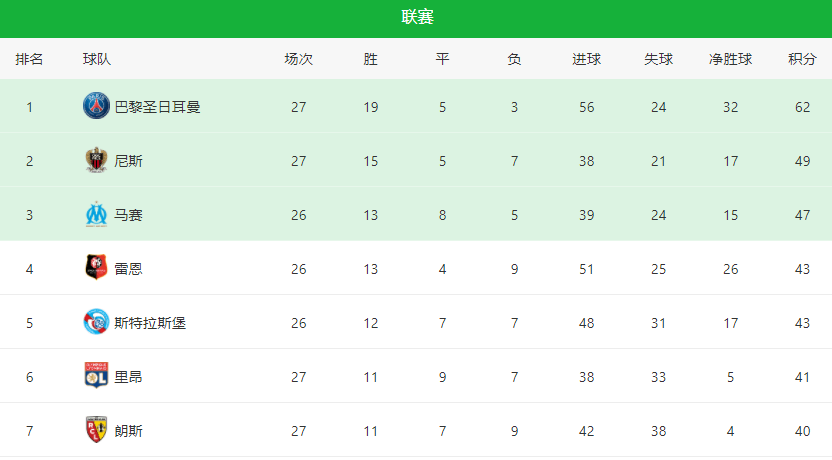Click the Lyon OL club logo
Viewport: 832px width, 460px height.
pyautogui.click(x=96, y=376)
